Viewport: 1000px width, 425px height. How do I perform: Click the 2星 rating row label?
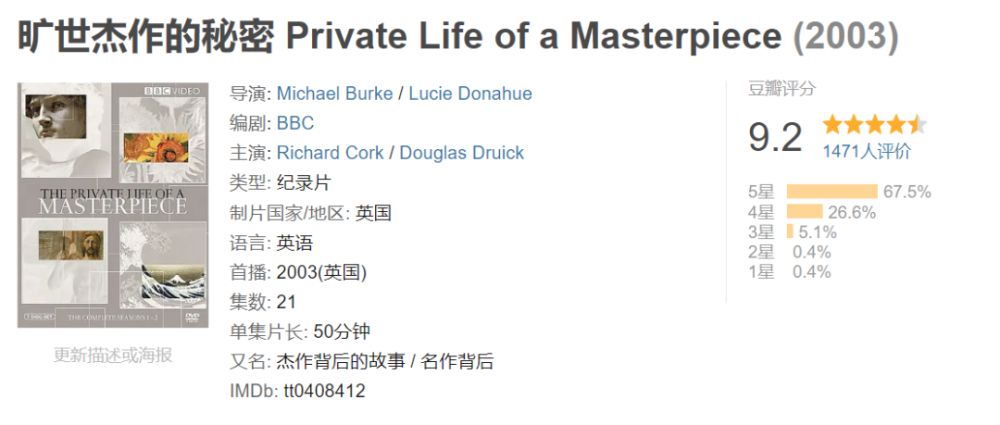point(760,252)
